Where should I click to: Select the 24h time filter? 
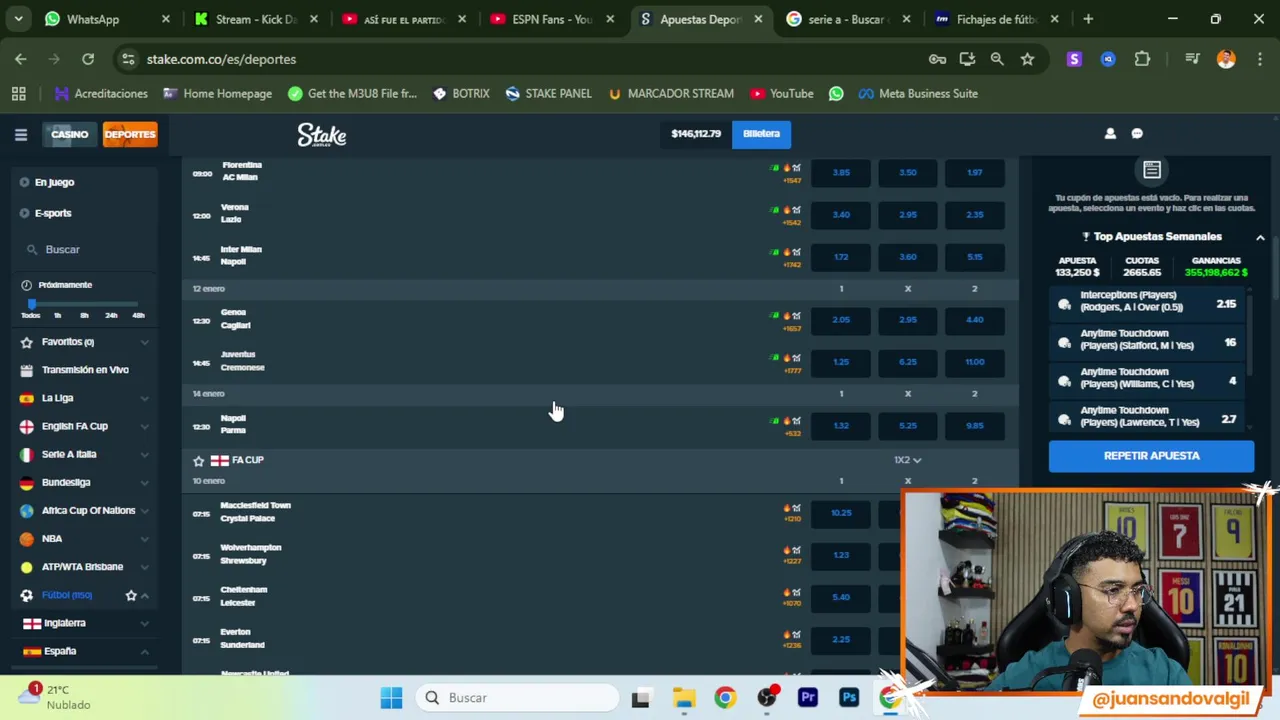(x=111, y=315)
